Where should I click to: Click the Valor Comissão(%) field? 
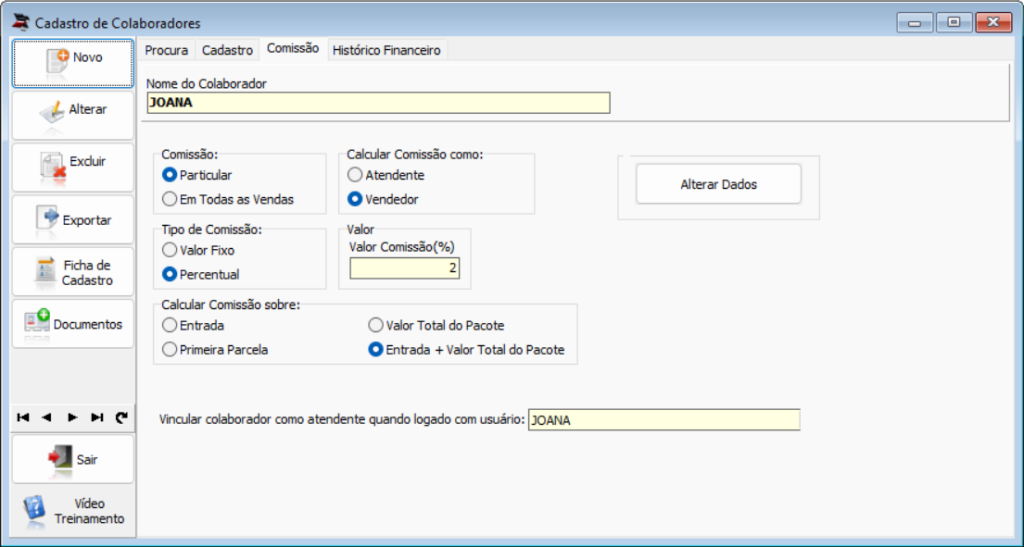click(x=404, y=268)
